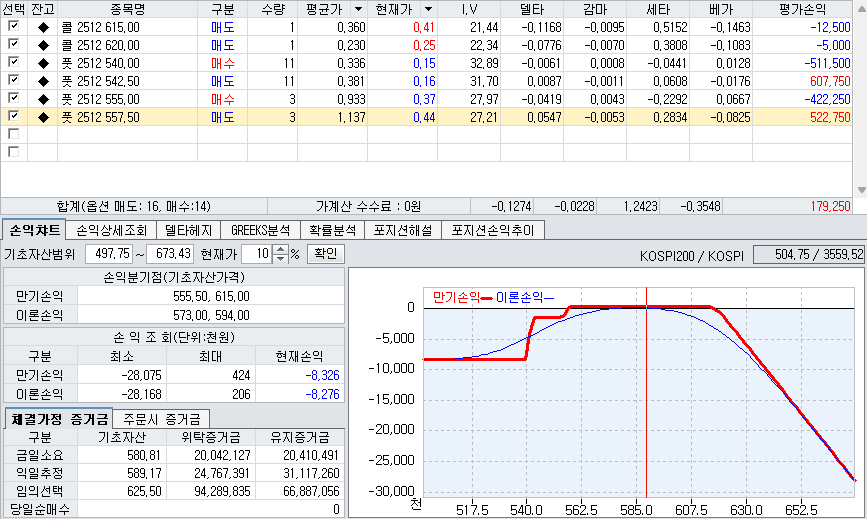Click 매수 cell for 풋 2512 540,00
This screenshot has height=519, width=867.
[x=223, y=63]
